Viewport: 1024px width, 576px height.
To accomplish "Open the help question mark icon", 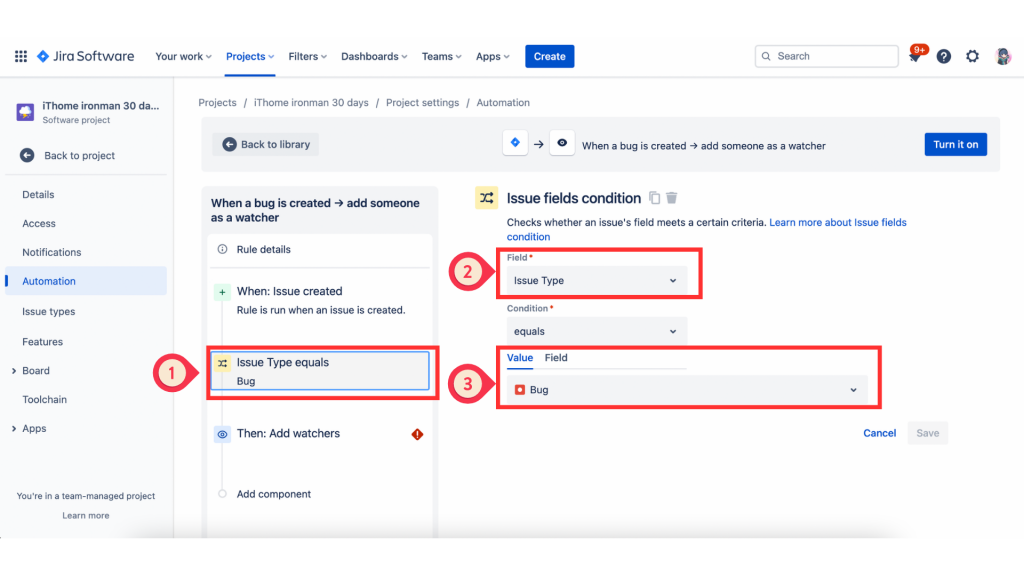I will (944, 56).
